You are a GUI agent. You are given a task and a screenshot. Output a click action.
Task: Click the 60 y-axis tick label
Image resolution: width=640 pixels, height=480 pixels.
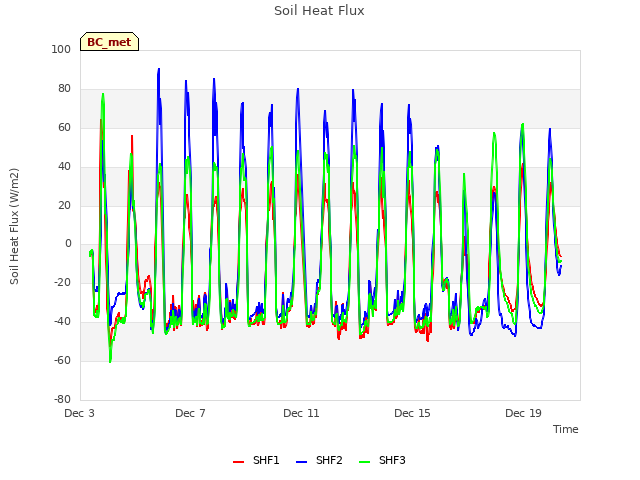[64, 127]
